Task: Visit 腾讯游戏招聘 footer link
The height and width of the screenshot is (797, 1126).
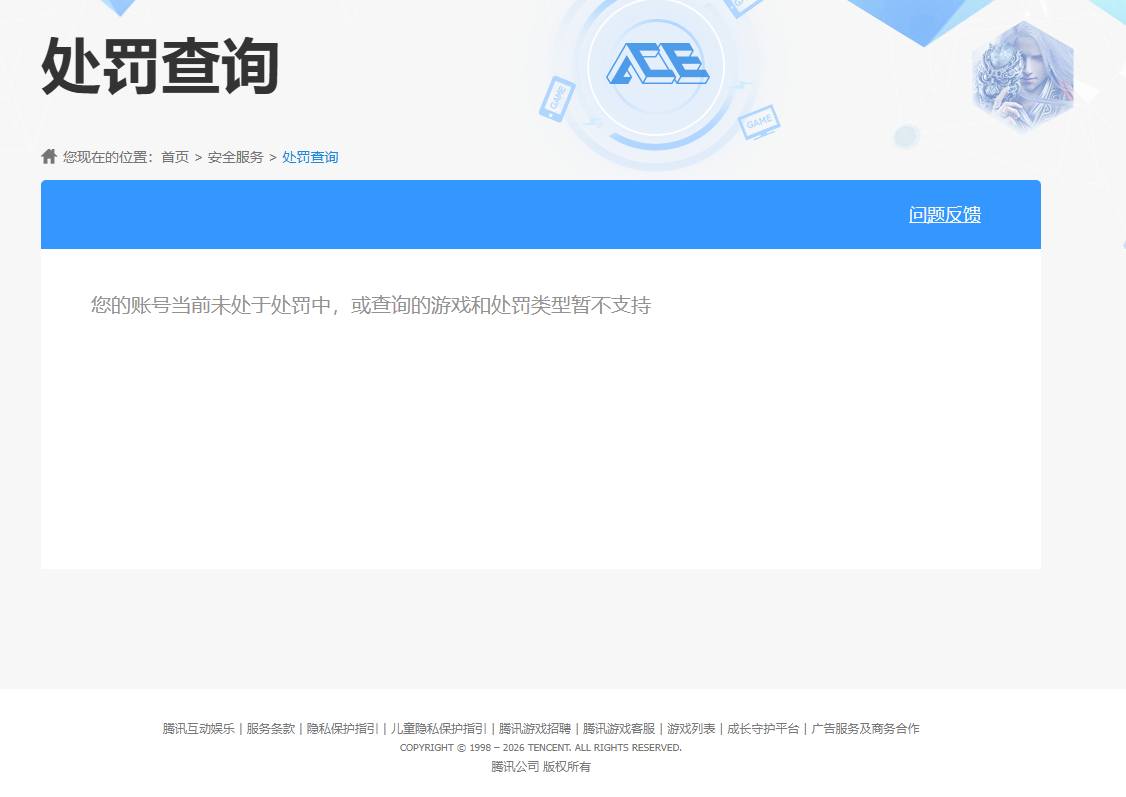Action: click(535, 728)
